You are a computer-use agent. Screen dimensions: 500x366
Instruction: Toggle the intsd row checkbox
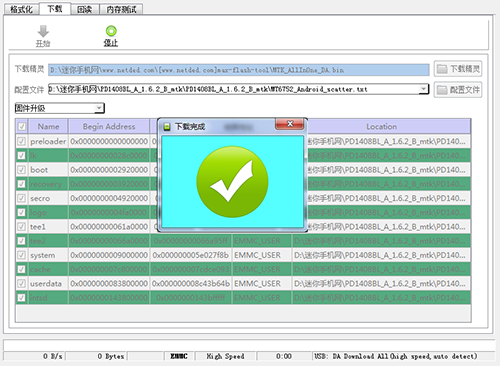click(22, 297)
